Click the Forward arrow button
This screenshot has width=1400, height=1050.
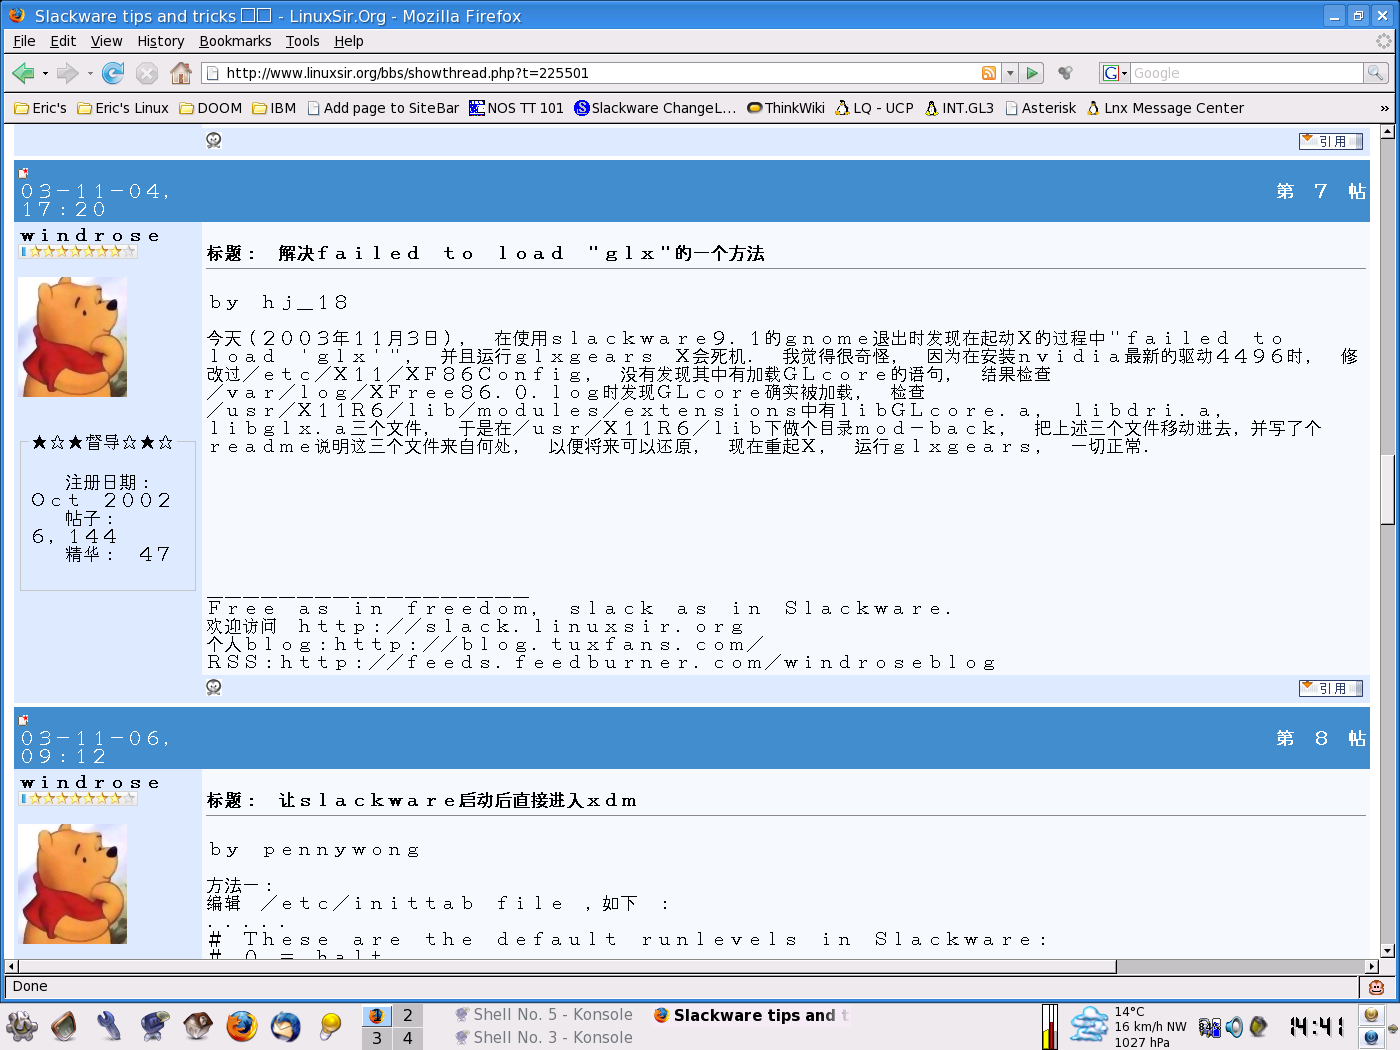pyautogui.click(x=67, y=73)
